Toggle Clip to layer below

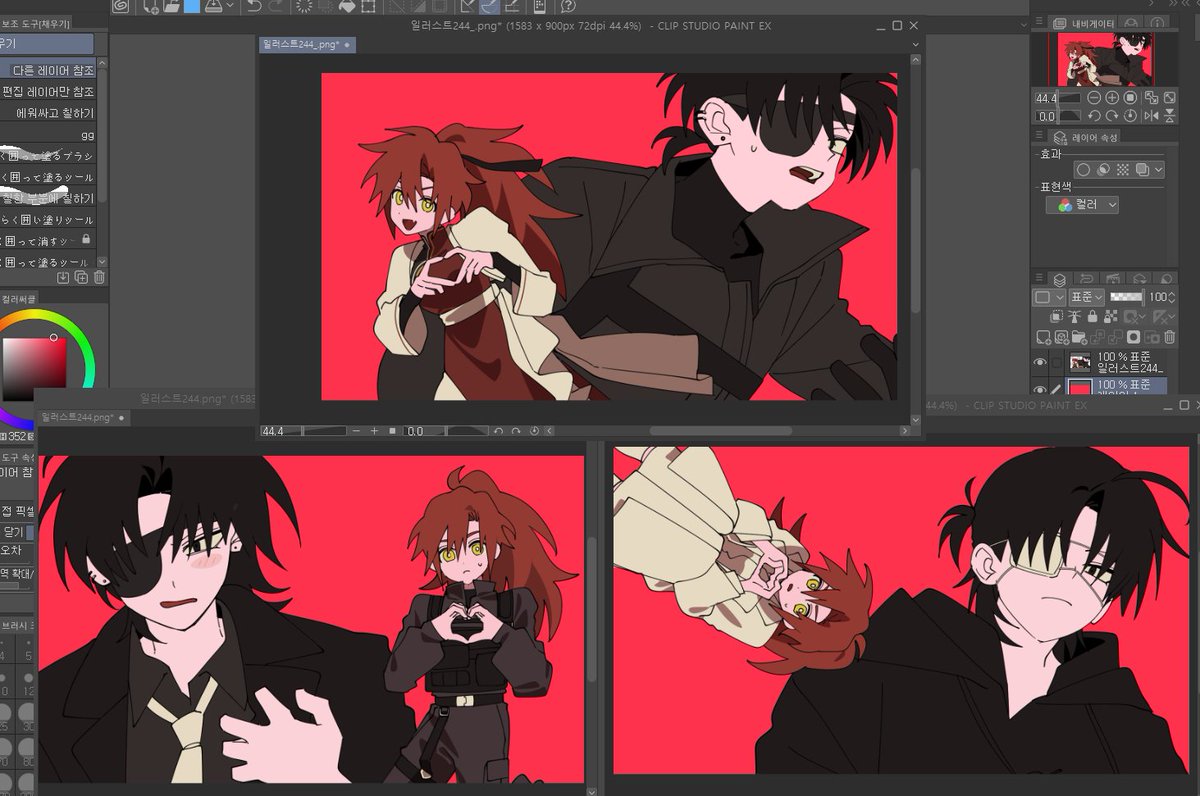pos(1056,317)
